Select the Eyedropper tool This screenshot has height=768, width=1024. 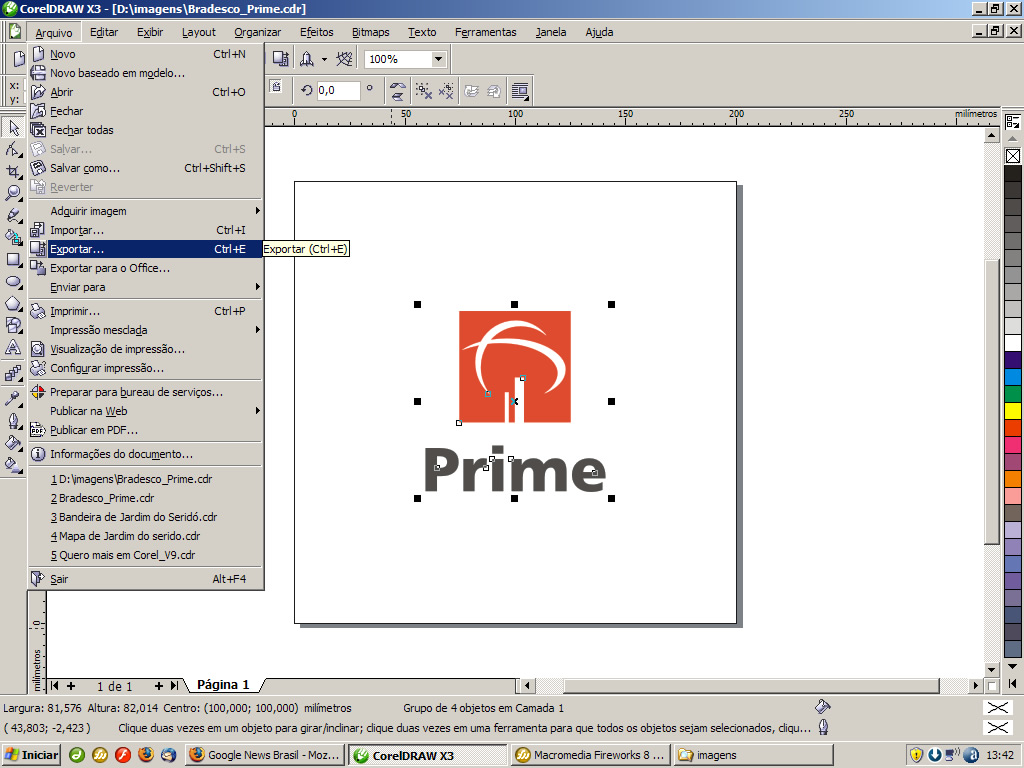click(x=13, y=398)
